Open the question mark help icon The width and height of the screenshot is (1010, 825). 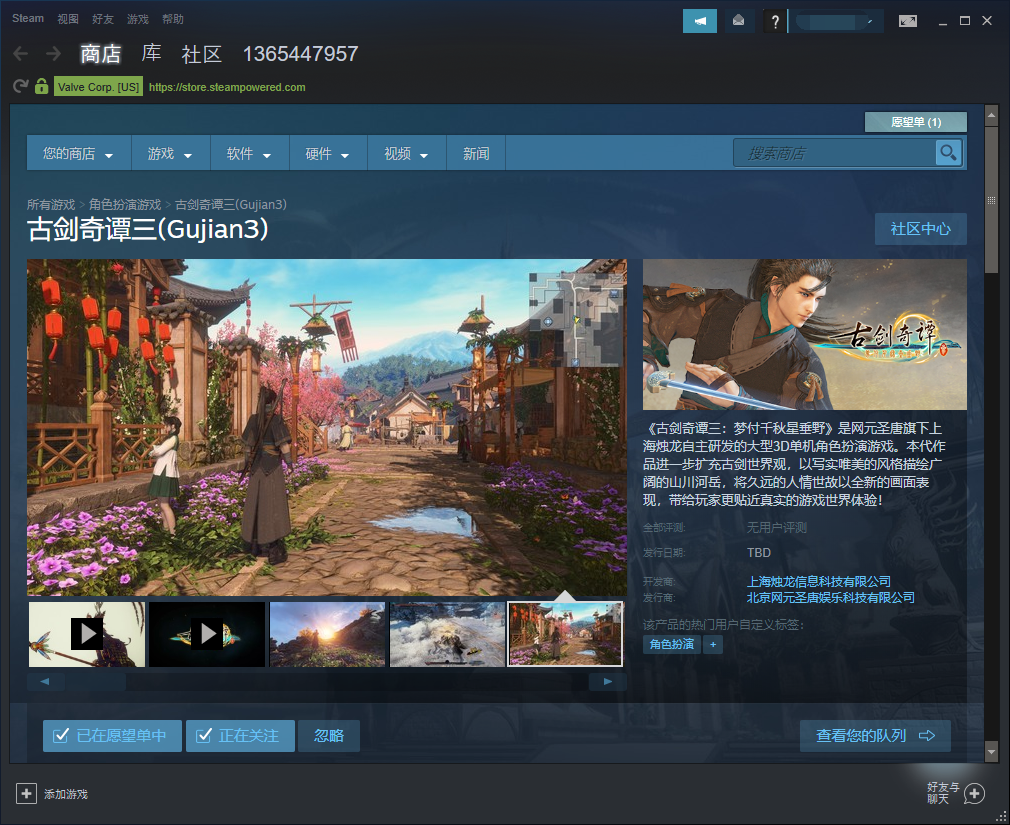775,21
